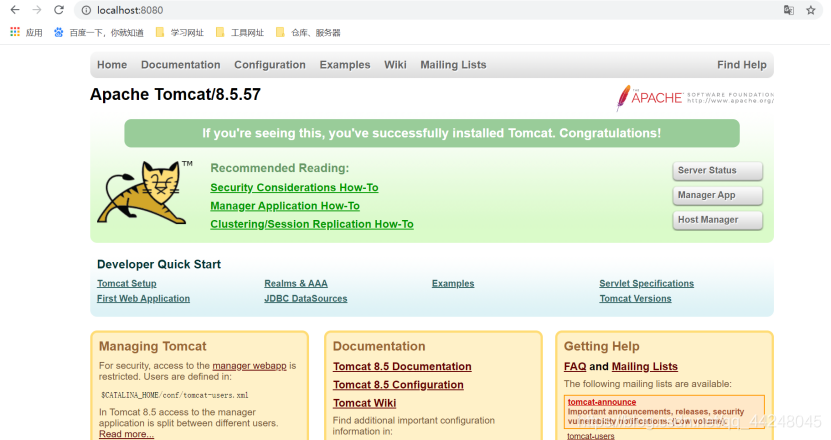Image resolution: width=831 pixels, height=440 pixels.
Task: Open the translate page icon
Action: 789,10
